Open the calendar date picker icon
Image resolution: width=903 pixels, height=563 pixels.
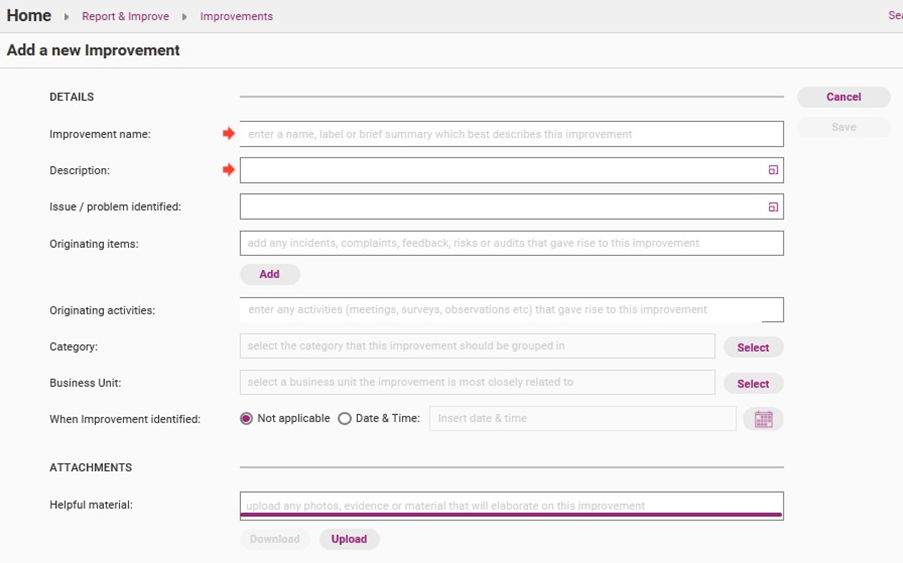(763, 419)
